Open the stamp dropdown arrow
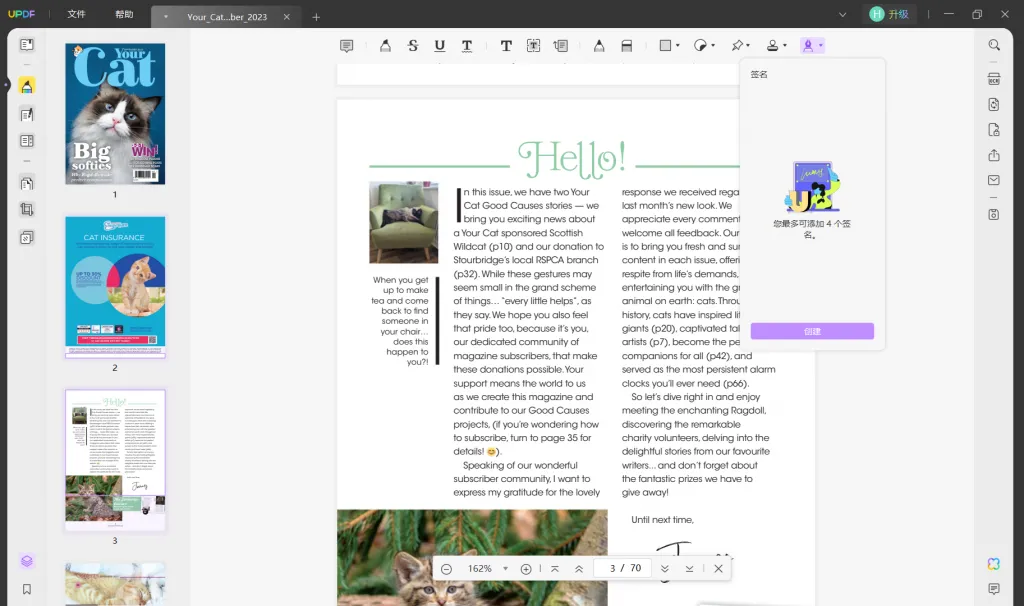 (785, 46)
